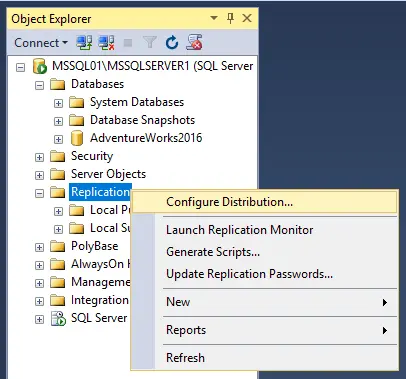Collapse the Databases folder
The image size is (406, 379).
39,86
